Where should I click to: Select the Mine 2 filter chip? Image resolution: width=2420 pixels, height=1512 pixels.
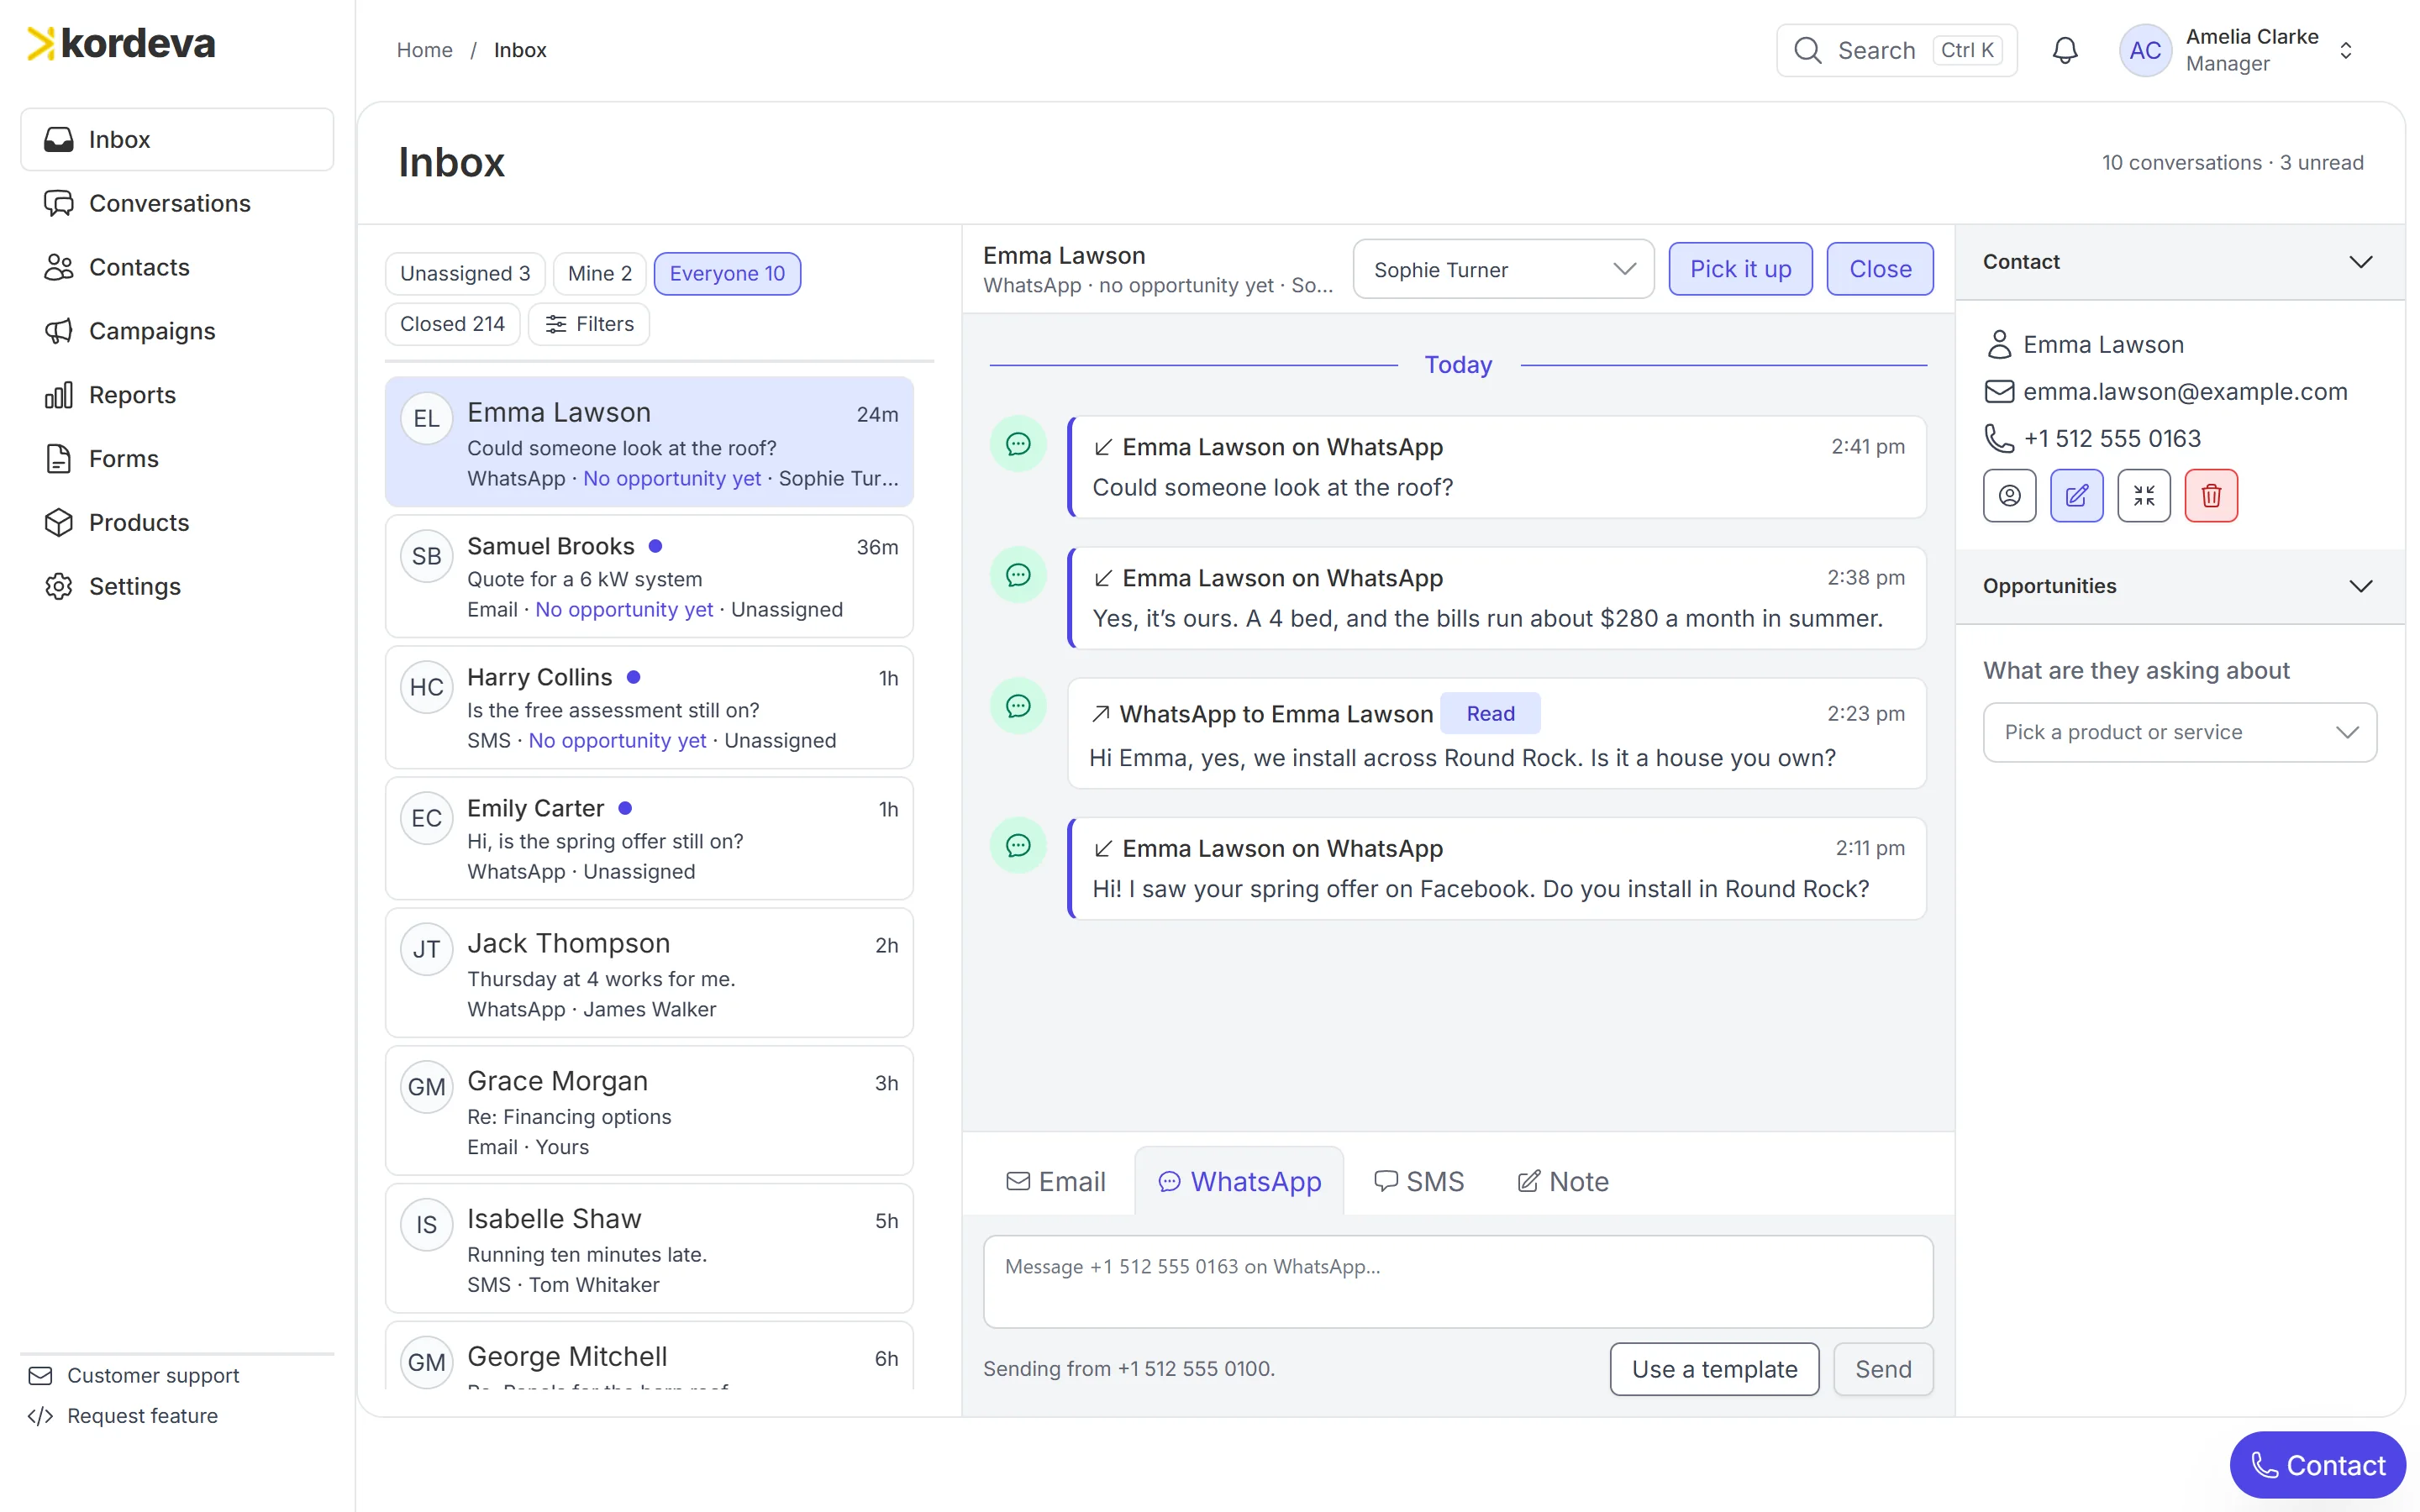[599, 273]
